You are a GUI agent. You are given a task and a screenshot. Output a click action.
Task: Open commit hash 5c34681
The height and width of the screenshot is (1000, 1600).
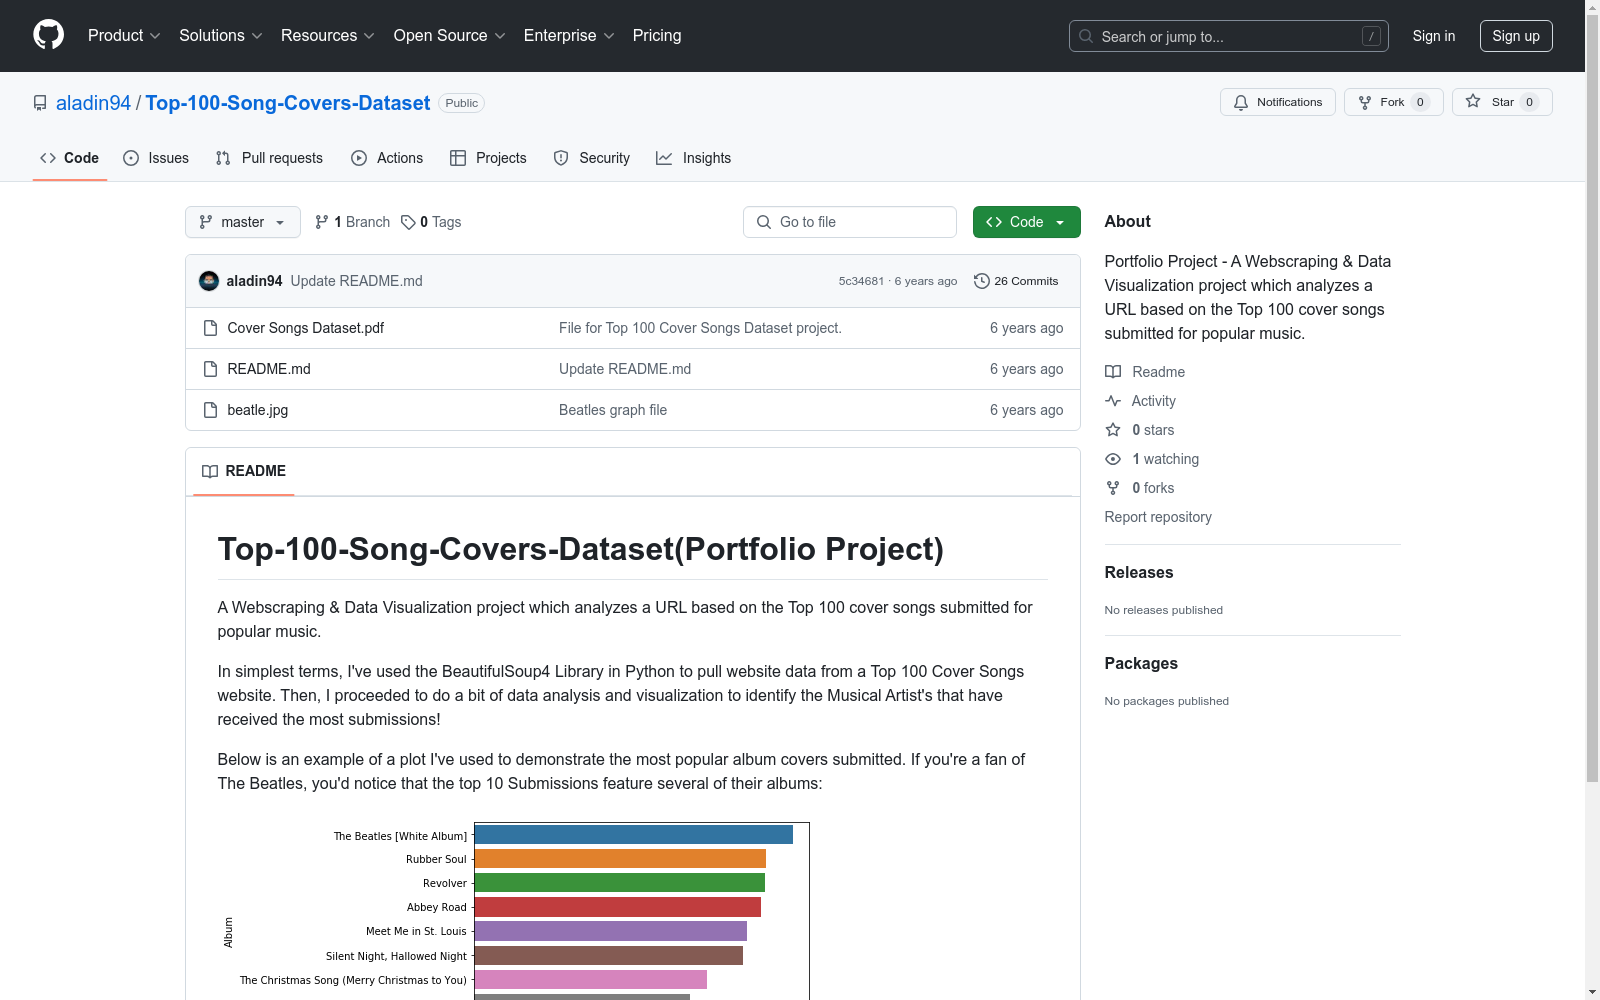click(x=861, y=281)
